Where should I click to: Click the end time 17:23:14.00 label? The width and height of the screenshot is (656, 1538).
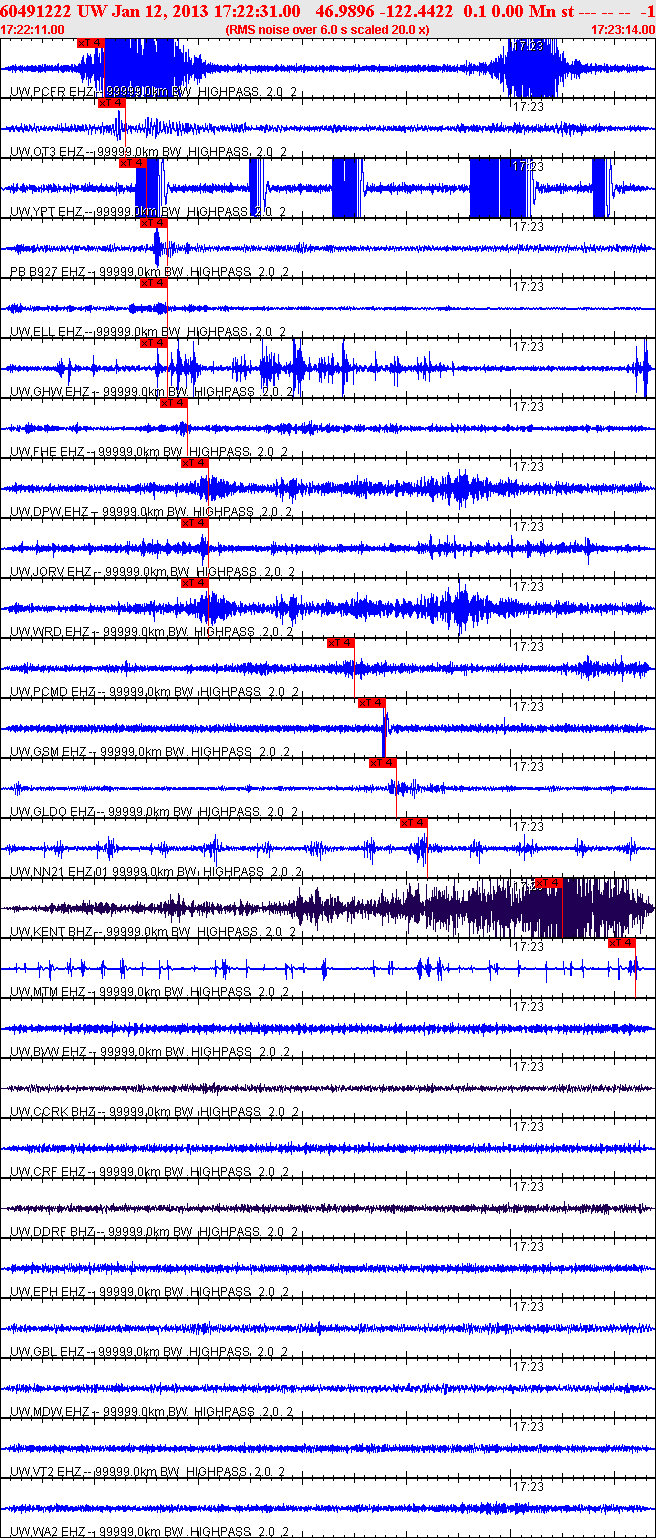coord(623,30)
